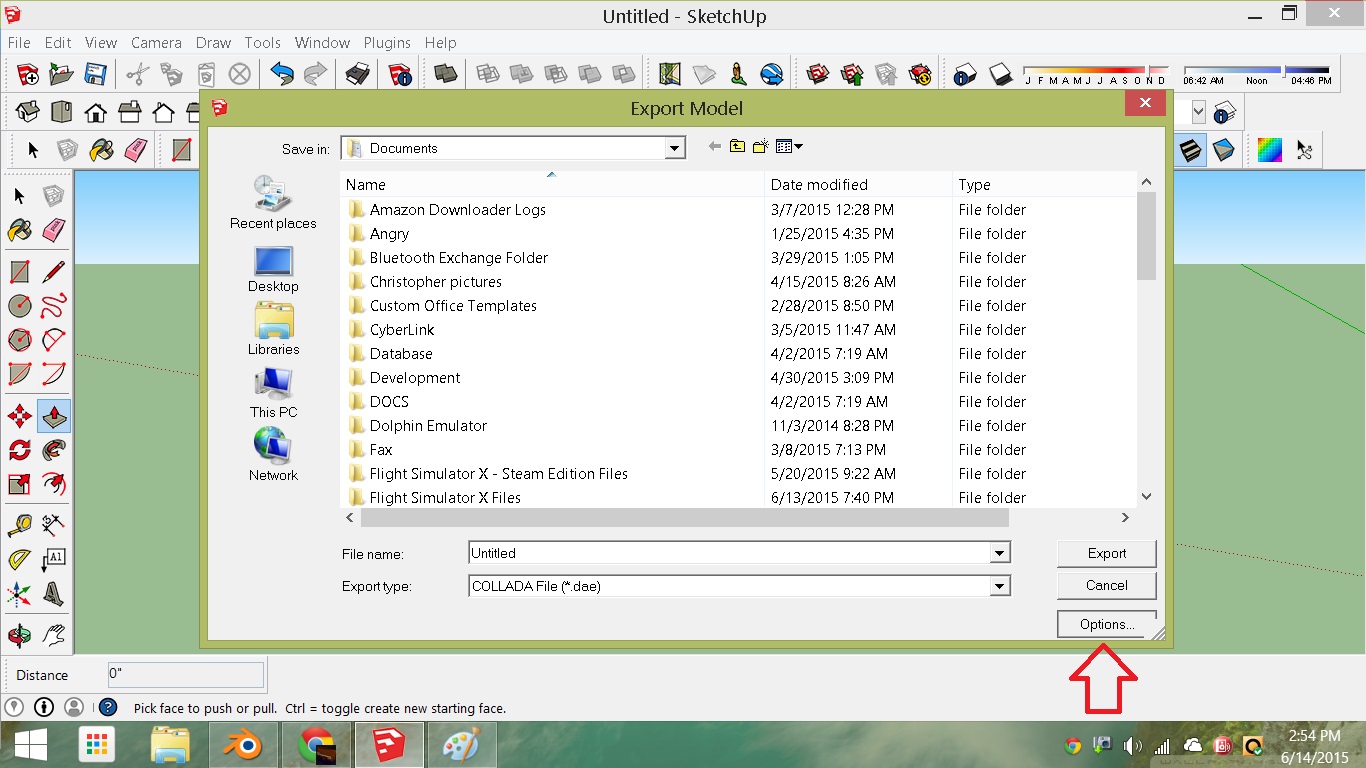The height and width of the screenshot is (768, 1366).
Task: Click the Distance measurement field
Action: 186,675
